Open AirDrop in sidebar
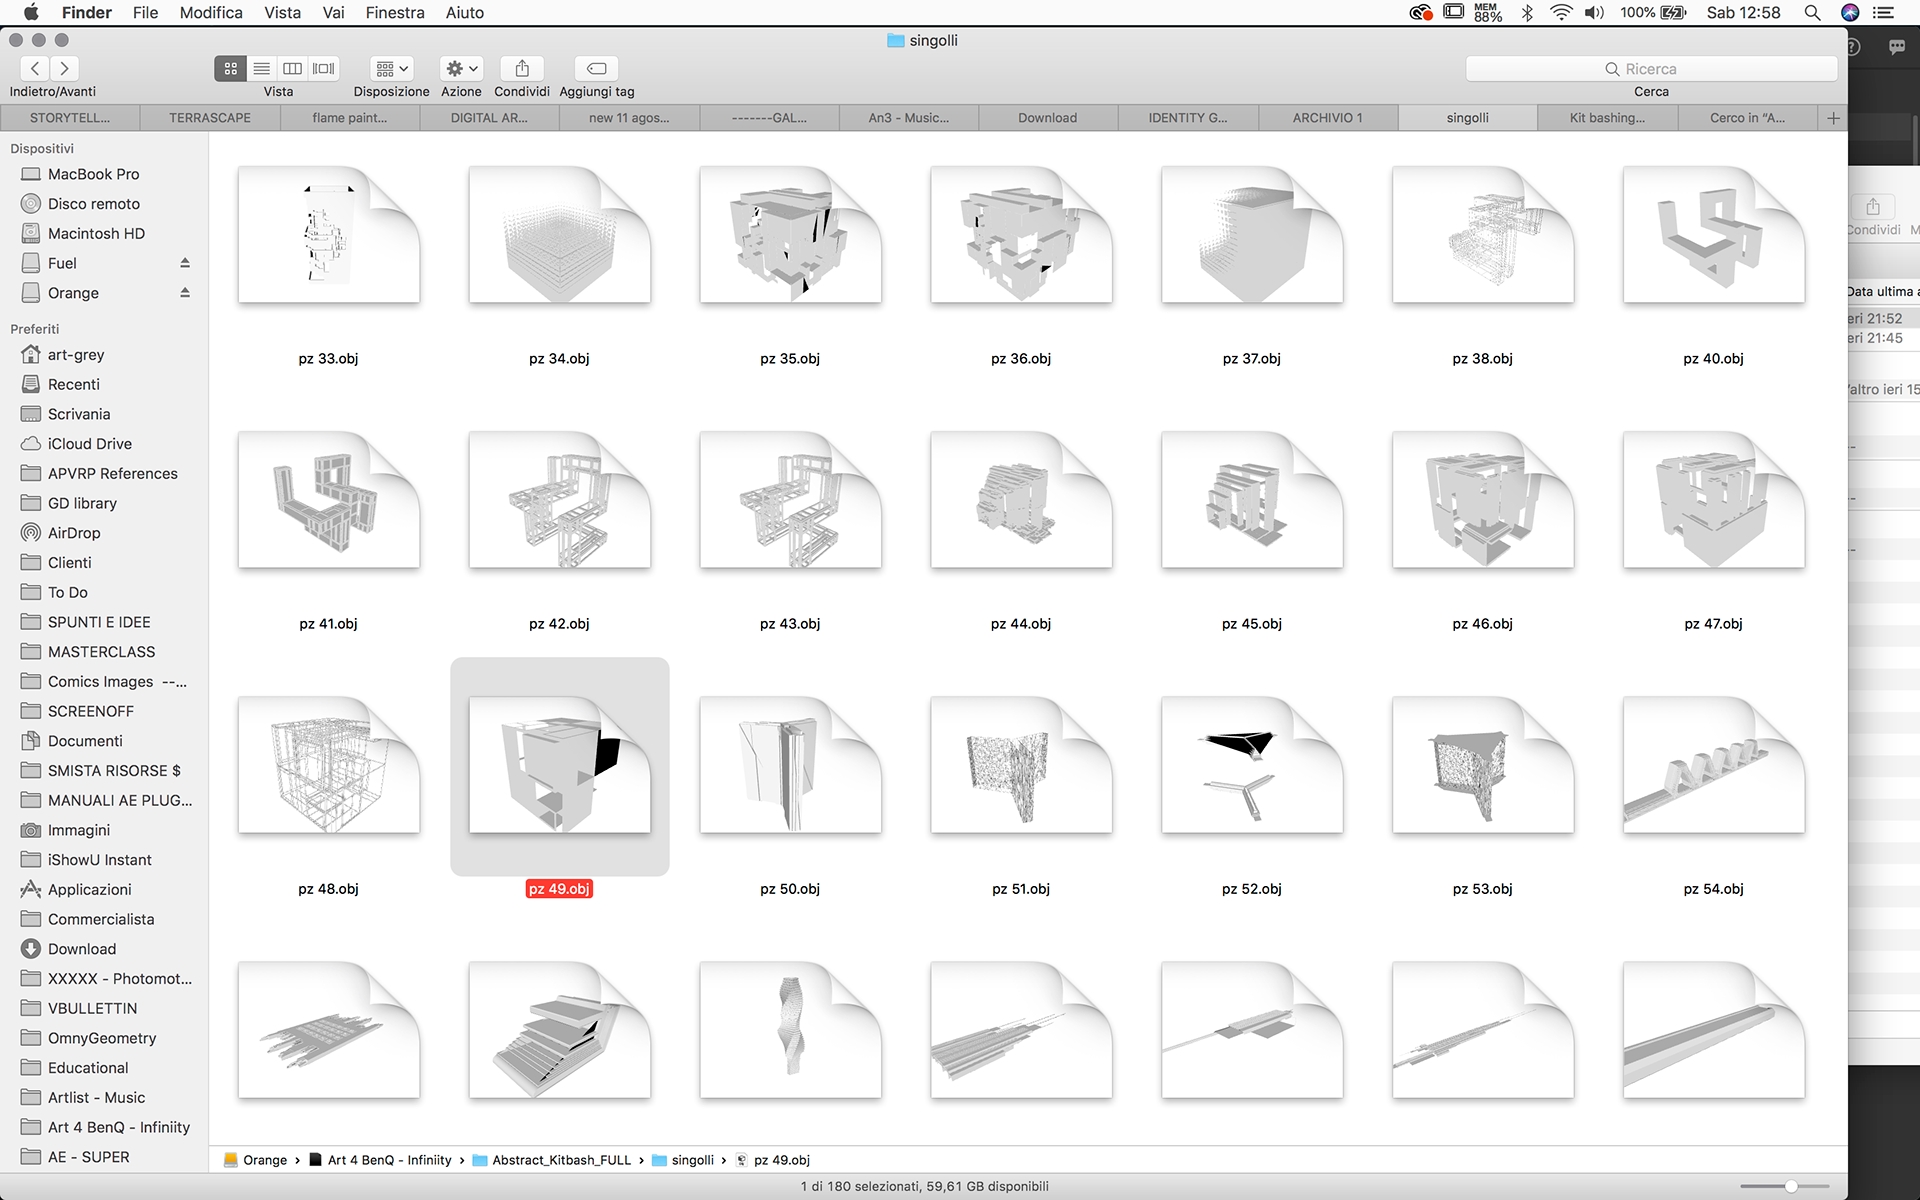Image resolution: width=1920 pixels, height=1200 pixels. 74,533
